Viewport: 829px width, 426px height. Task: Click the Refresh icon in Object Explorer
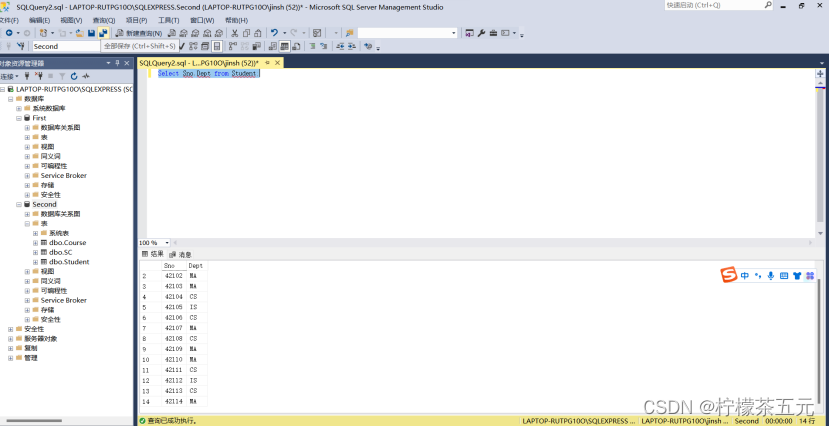coord(74,76)
